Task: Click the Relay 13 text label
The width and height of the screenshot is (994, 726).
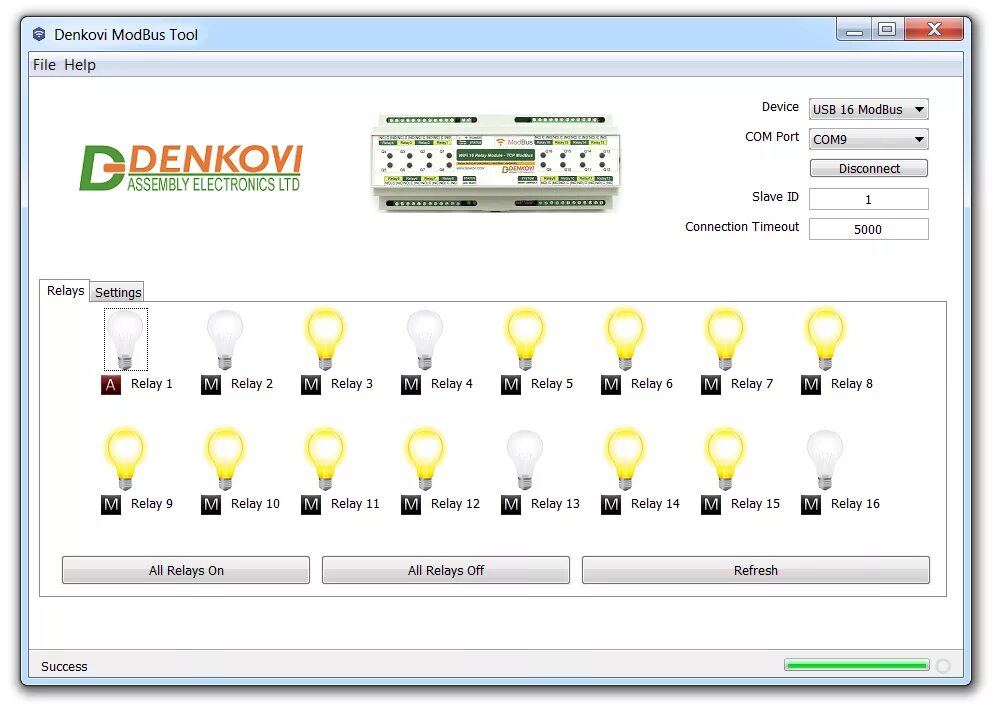Action: pos(555,503)
